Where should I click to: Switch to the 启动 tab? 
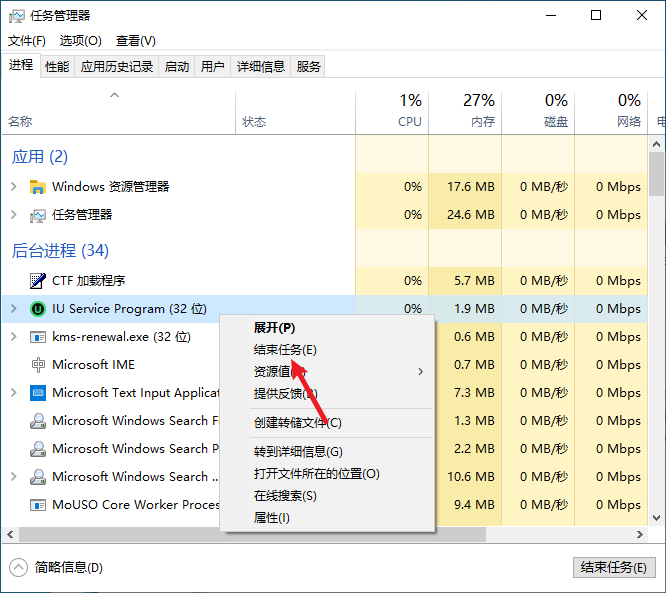[177, 67]
